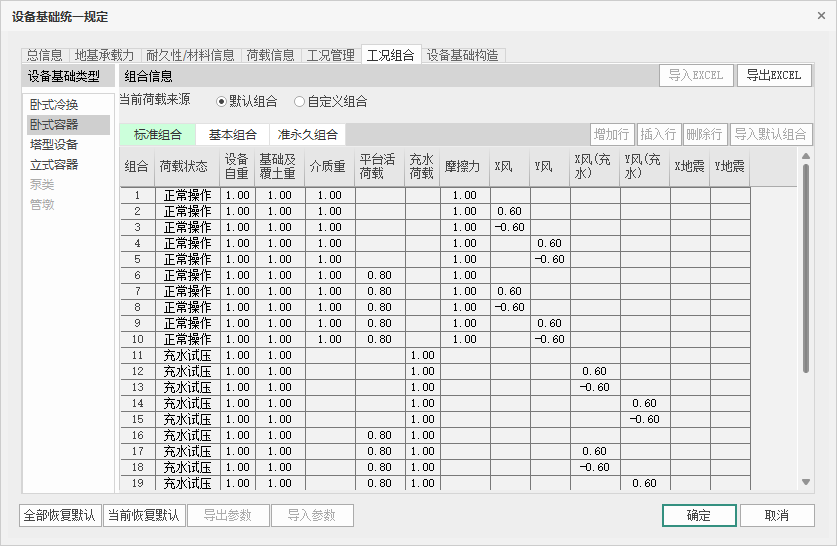Switch to 基本组合 sub-tab

(232, 135)
